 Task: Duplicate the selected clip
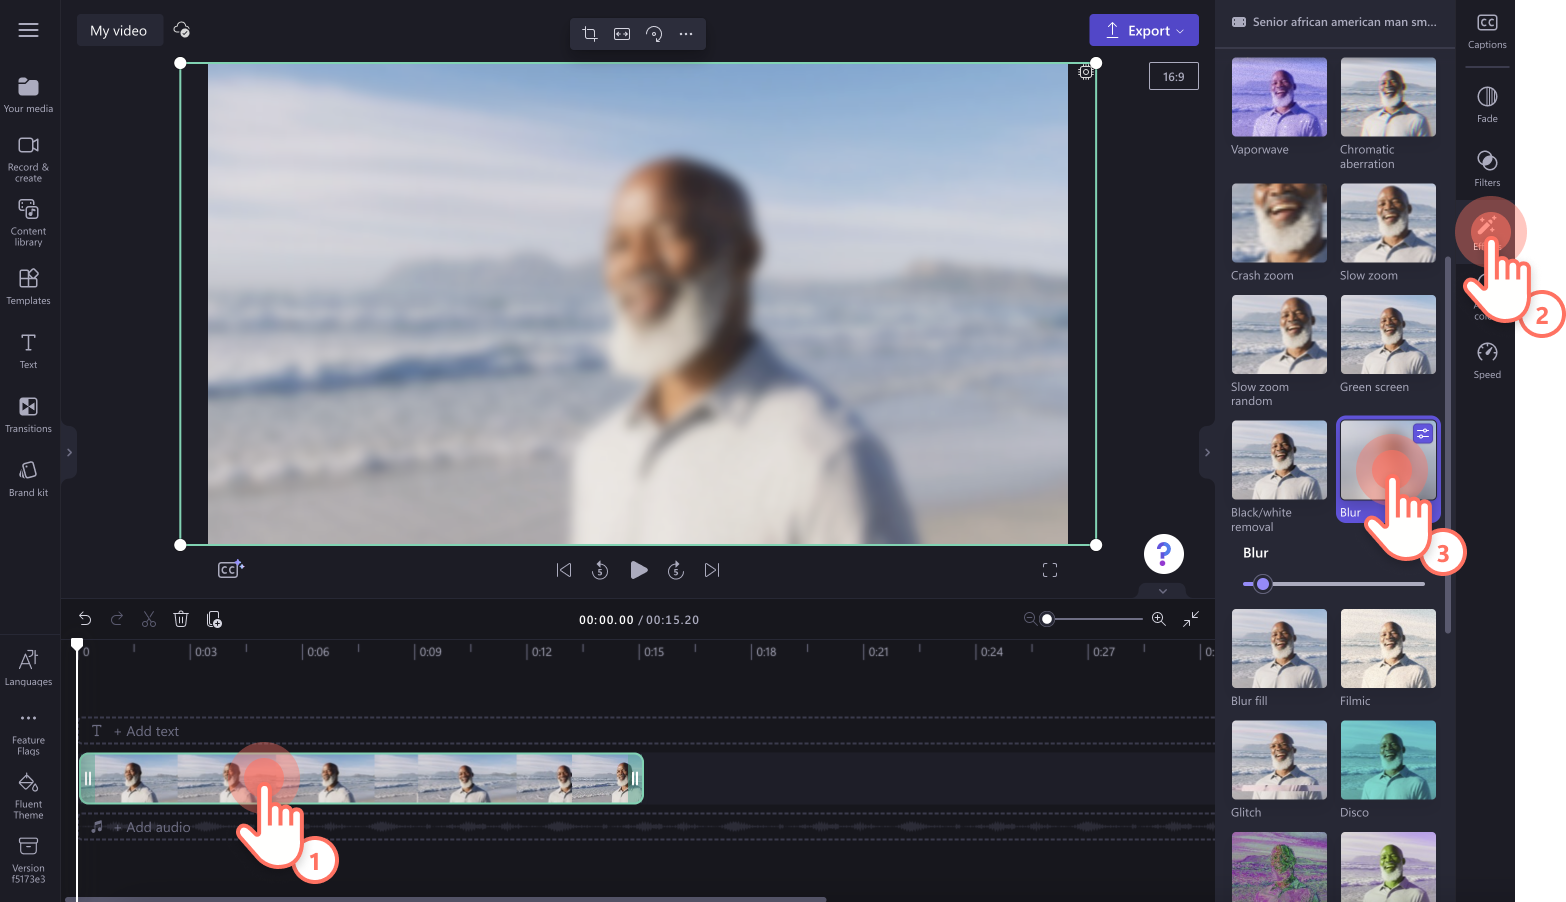[214, 619]
